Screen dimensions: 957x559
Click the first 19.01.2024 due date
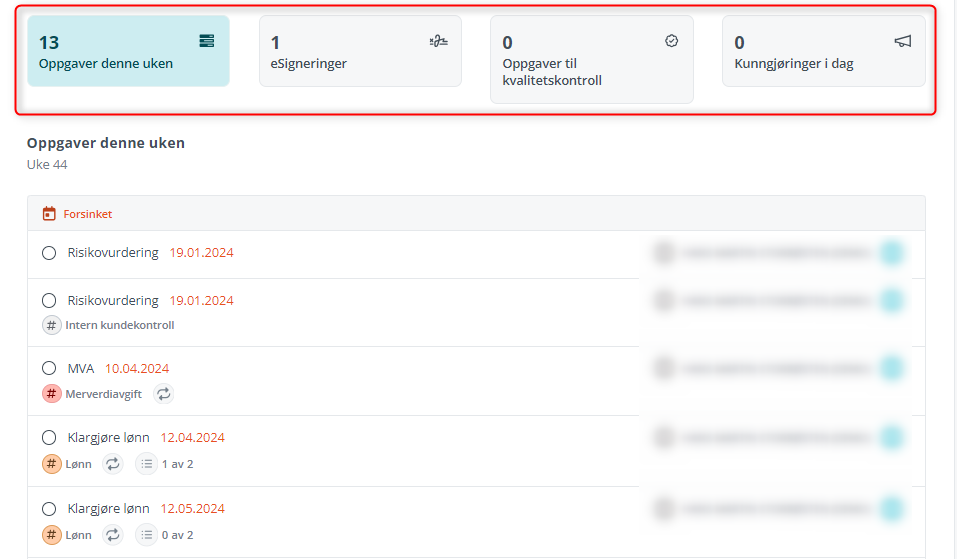coord(201,253)
